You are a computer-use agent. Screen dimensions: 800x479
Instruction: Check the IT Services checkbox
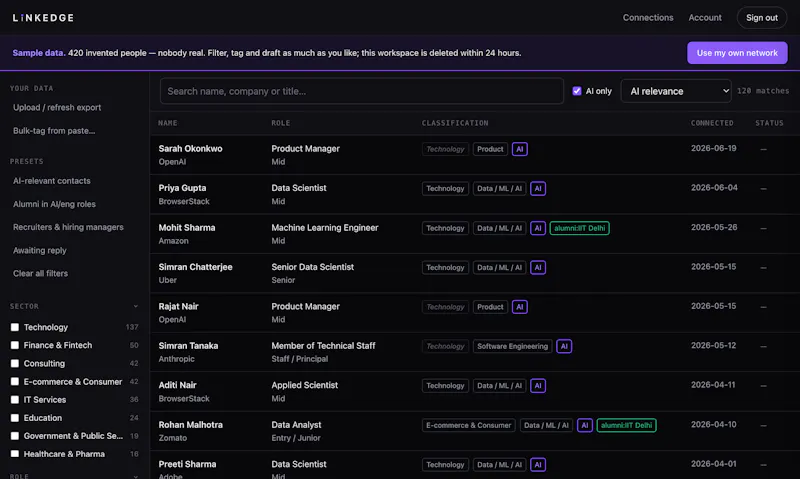[15, 400]
